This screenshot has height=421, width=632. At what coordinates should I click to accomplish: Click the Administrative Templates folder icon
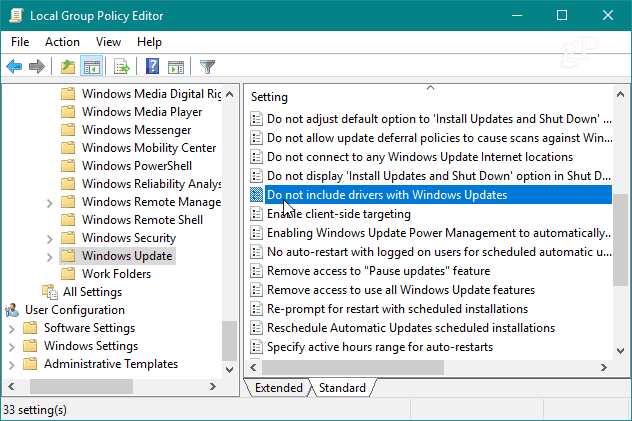click(30, 364)
